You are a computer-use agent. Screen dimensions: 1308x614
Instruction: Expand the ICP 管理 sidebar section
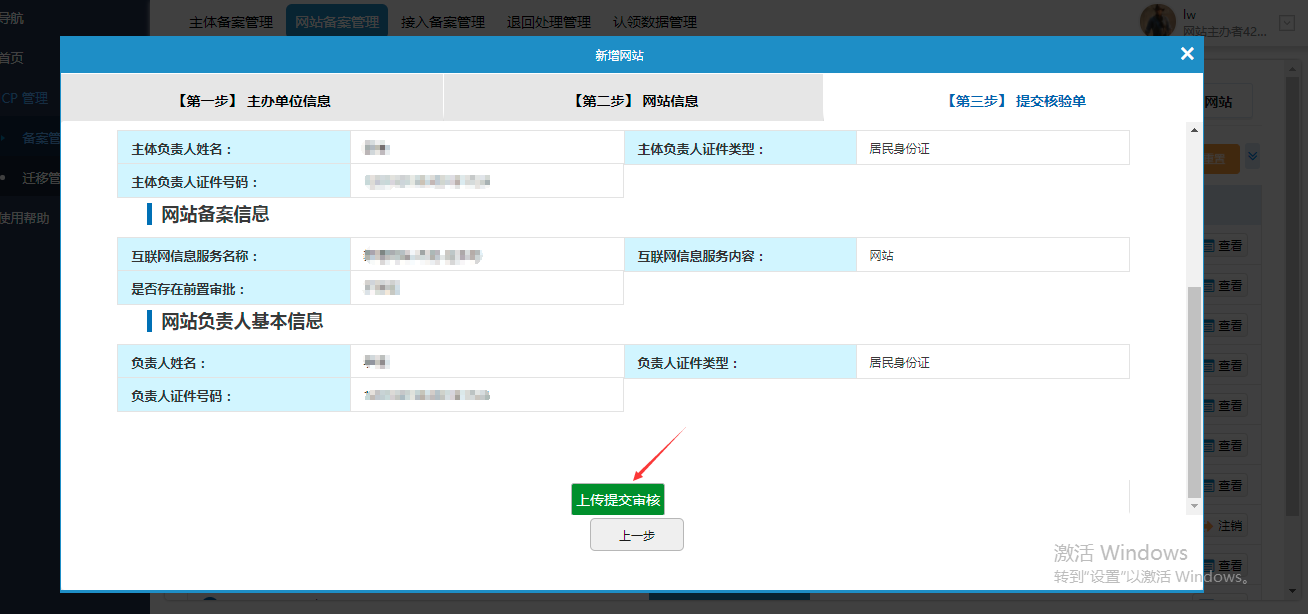pos(24,98)
